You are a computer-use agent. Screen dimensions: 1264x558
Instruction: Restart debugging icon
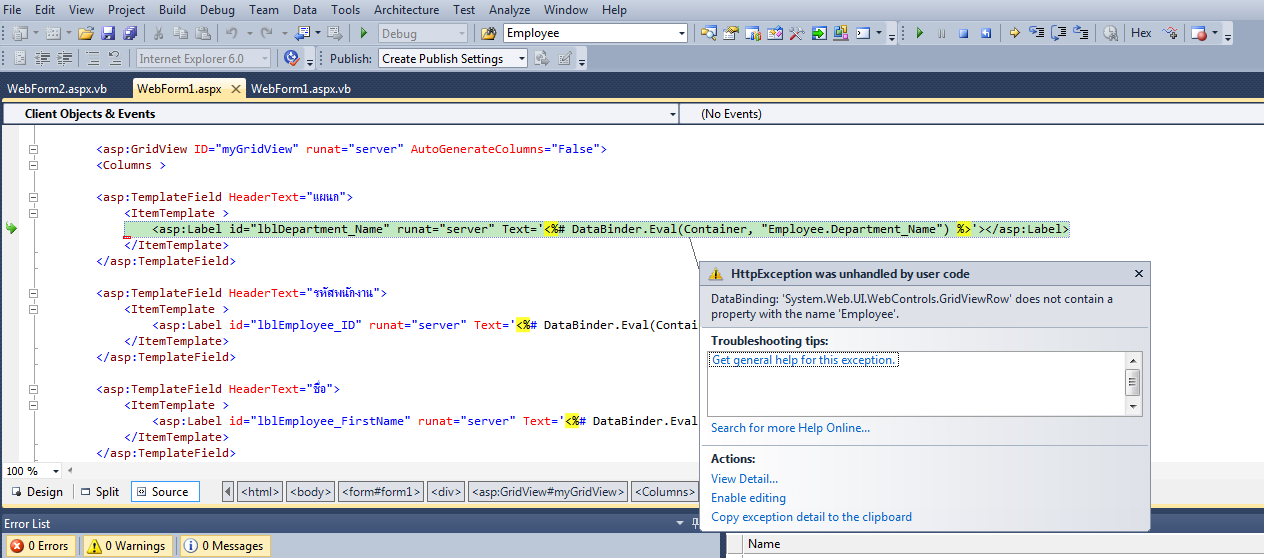(985, 33)
